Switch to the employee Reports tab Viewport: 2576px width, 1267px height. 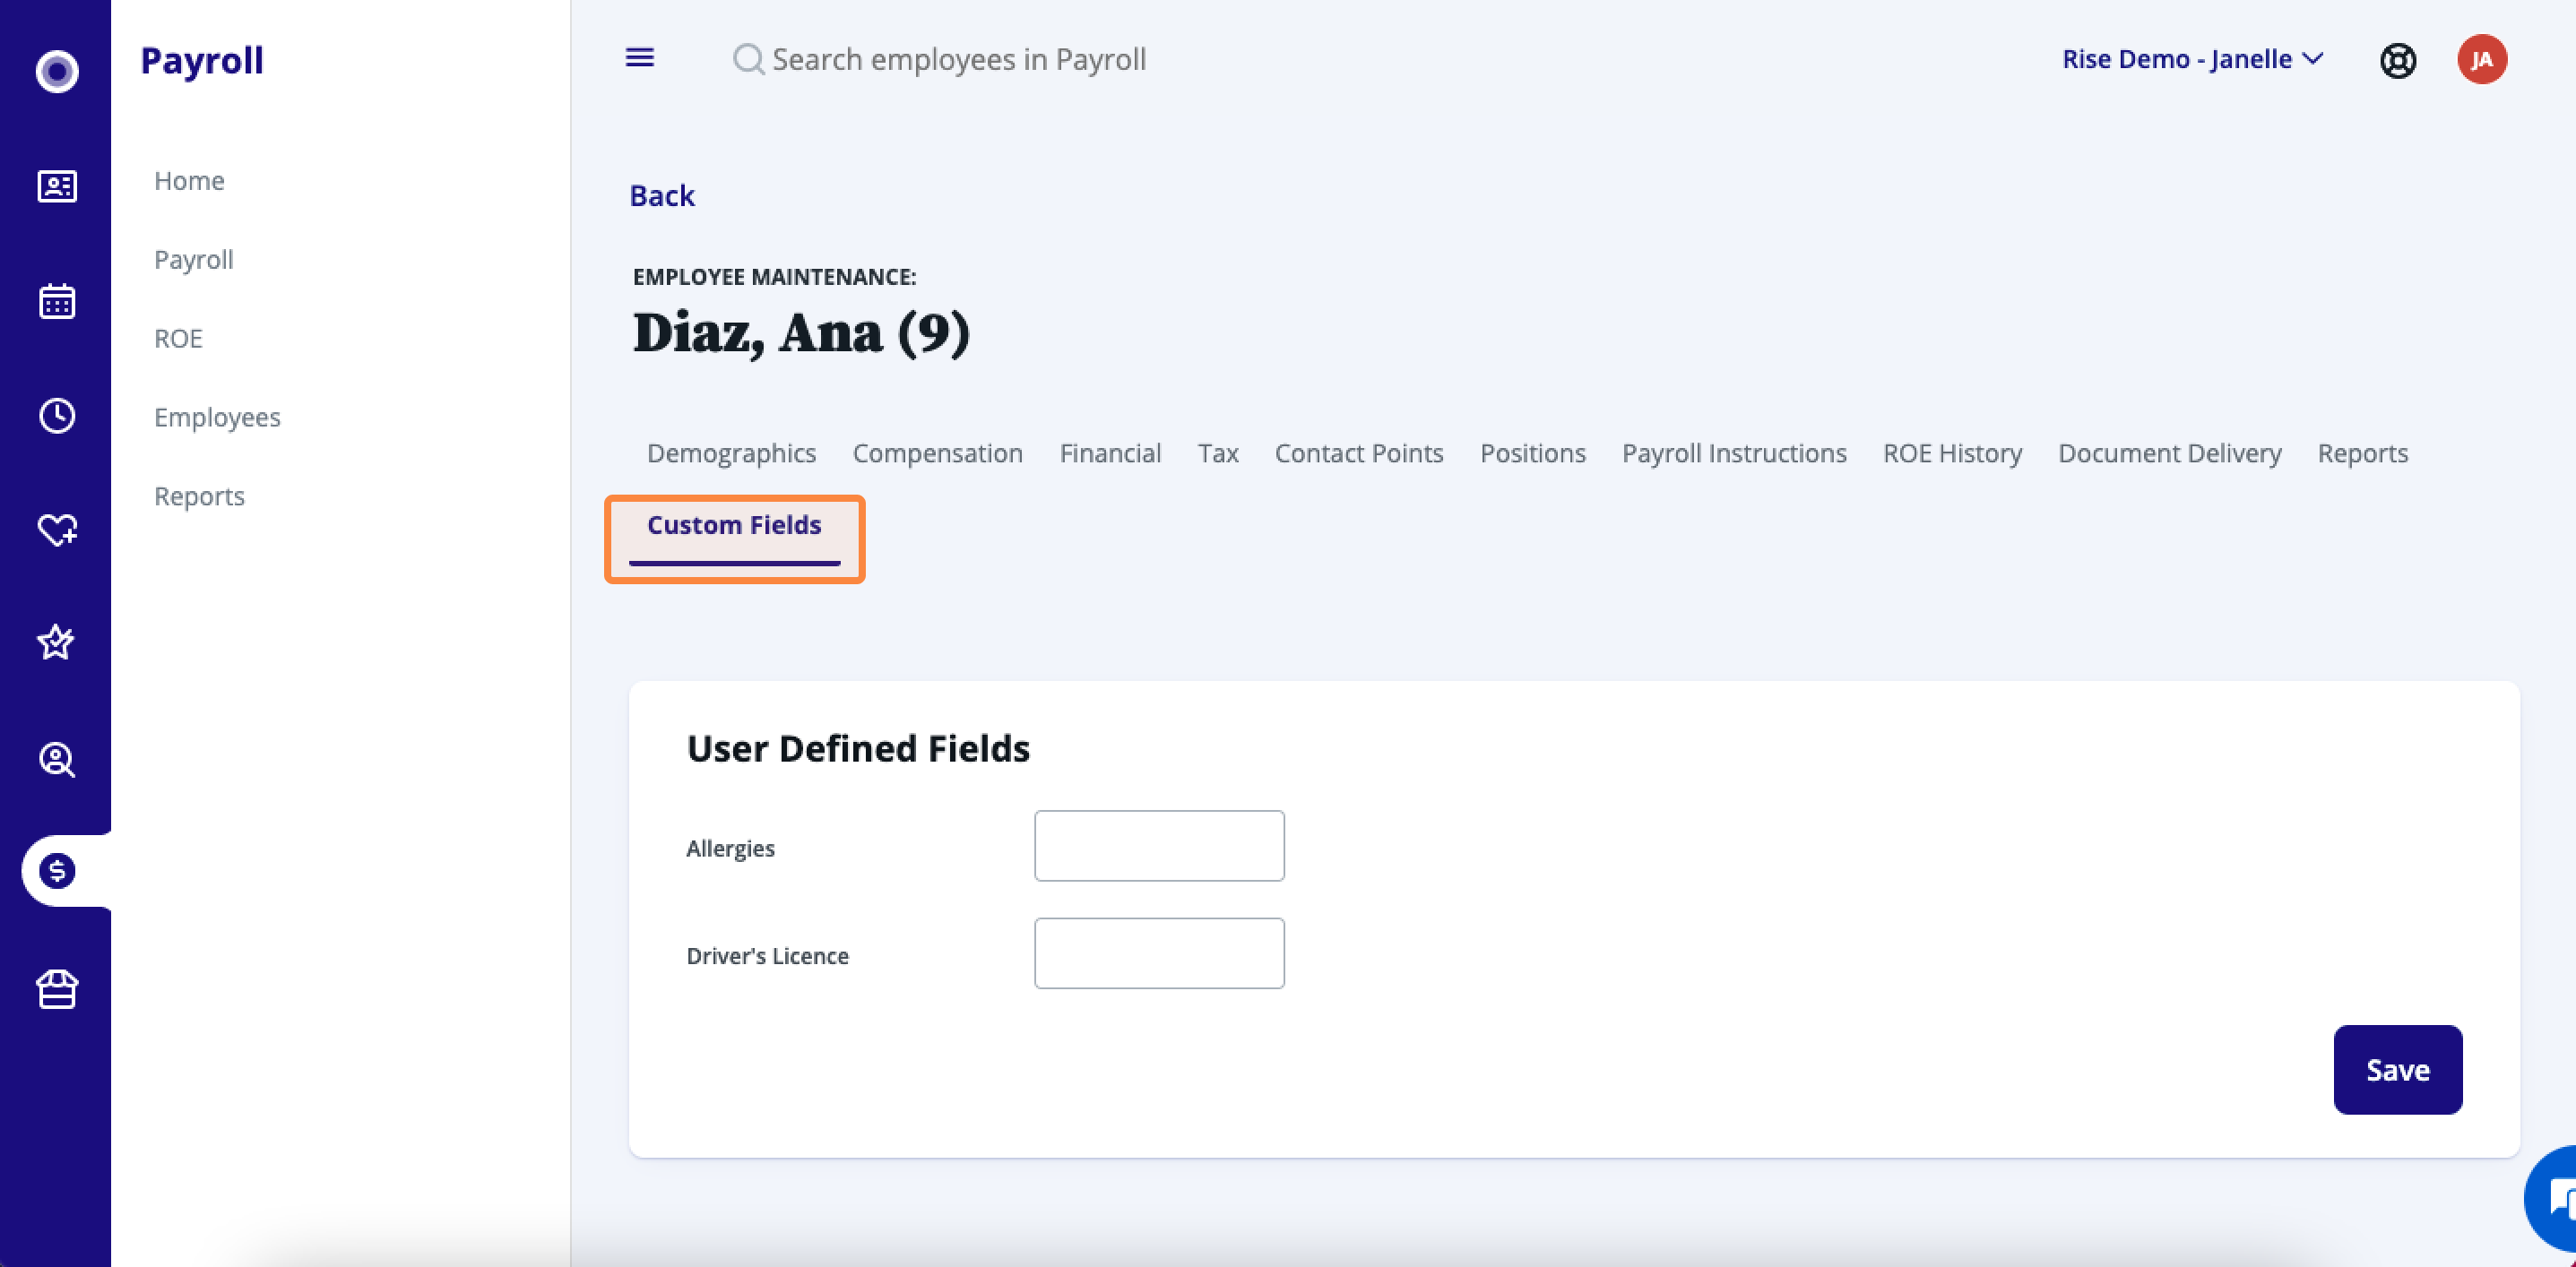[2363, 453]
